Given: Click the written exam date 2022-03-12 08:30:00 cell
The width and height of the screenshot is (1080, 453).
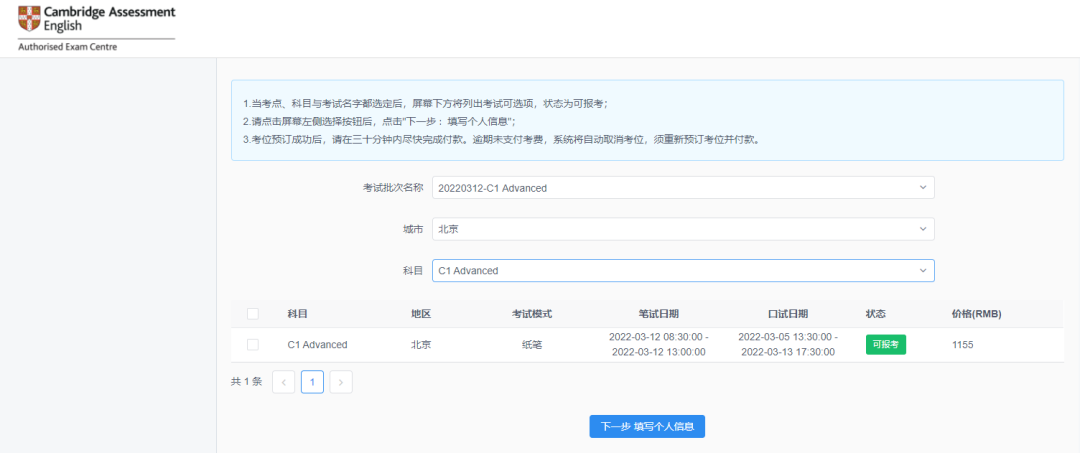Looking at the screenshot, I should click(x=658, y=344).
